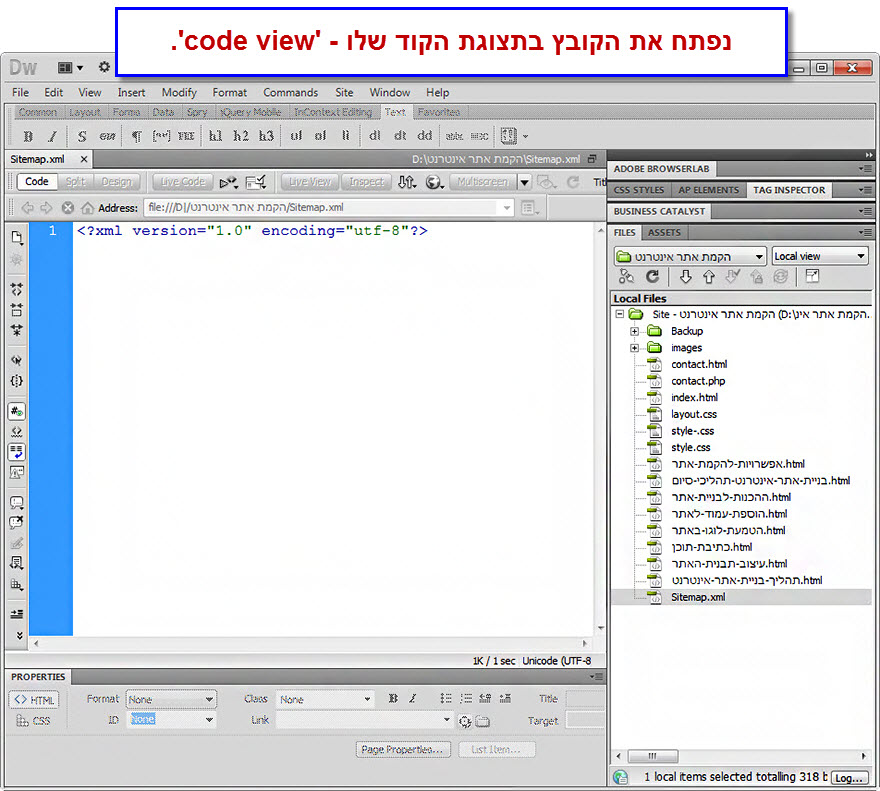Click the Multiscreen button

(483, 182)
